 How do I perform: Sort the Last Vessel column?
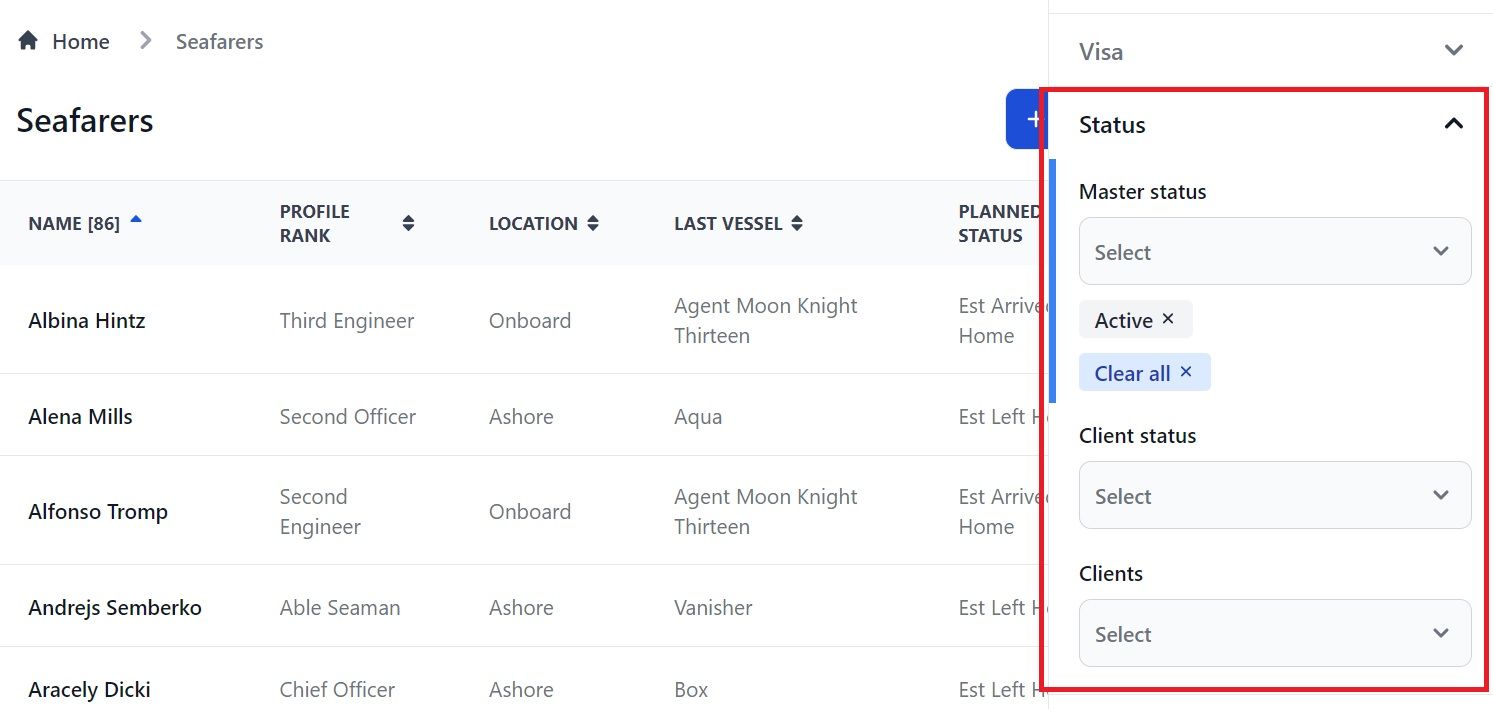[797, 224]
